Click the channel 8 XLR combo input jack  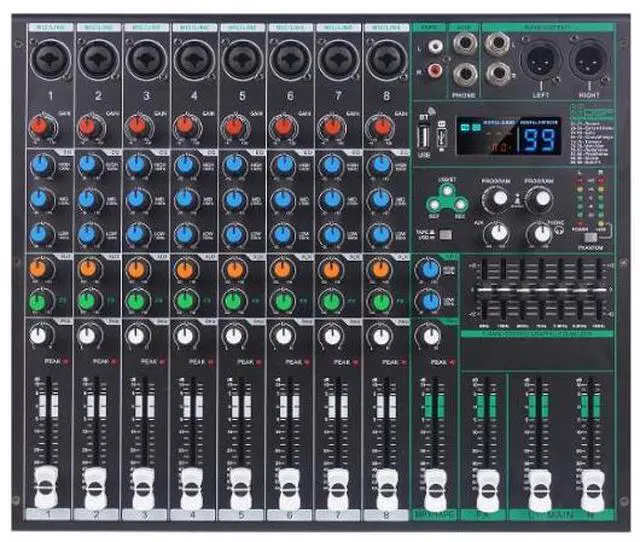[x=386, y=60]
